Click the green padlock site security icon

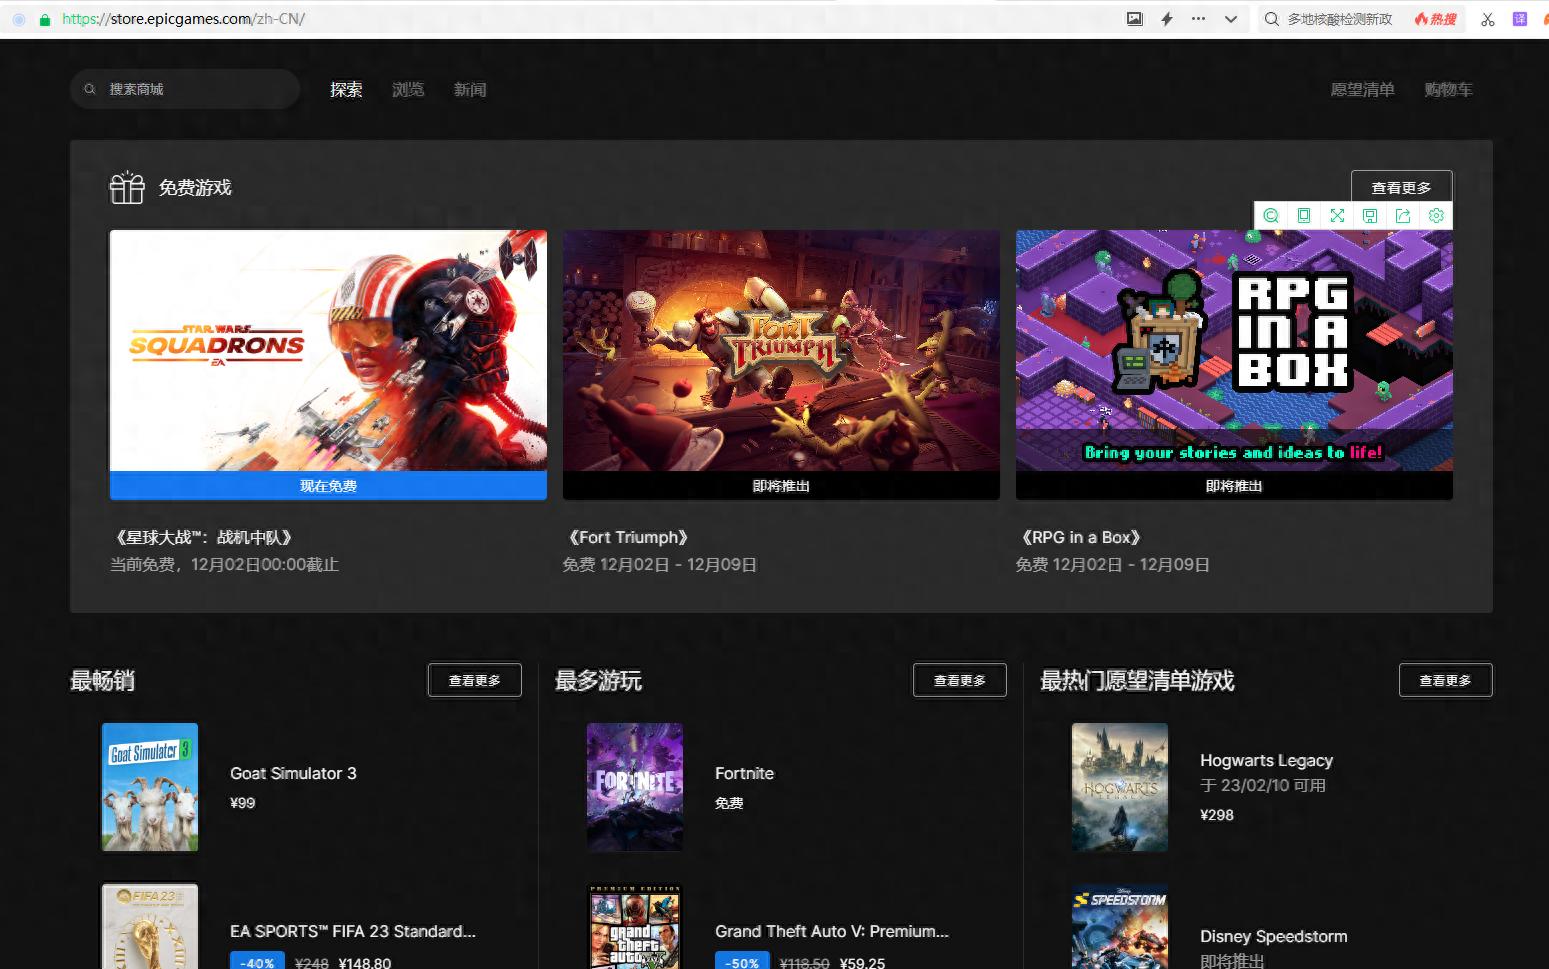tap(45, 19)
